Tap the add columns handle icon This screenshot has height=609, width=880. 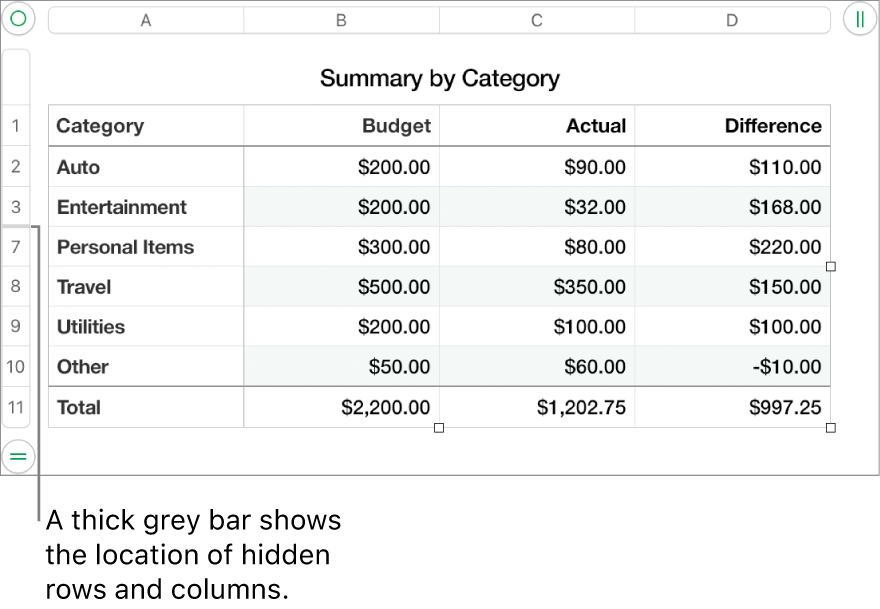[859, 19]
